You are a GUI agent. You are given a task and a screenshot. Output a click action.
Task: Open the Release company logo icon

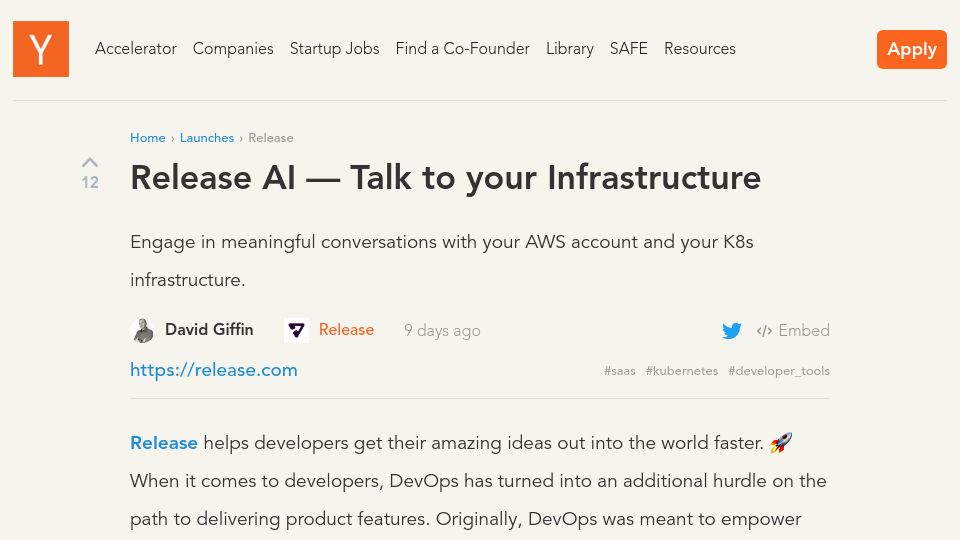[296, 331]
